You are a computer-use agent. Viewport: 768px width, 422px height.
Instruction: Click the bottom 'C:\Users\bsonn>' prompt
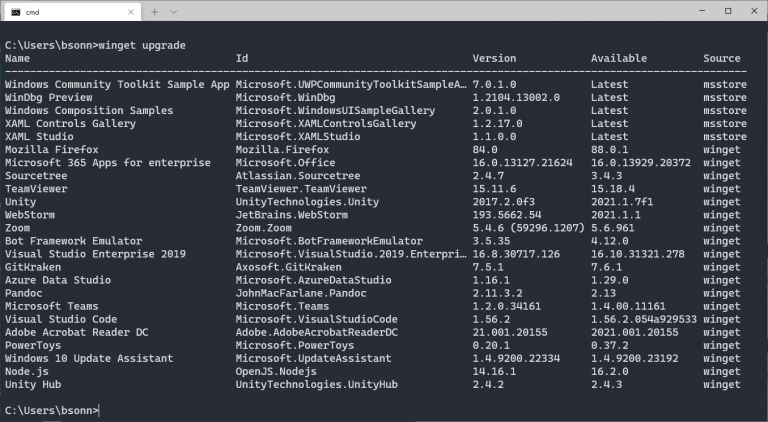pos(51,410)
